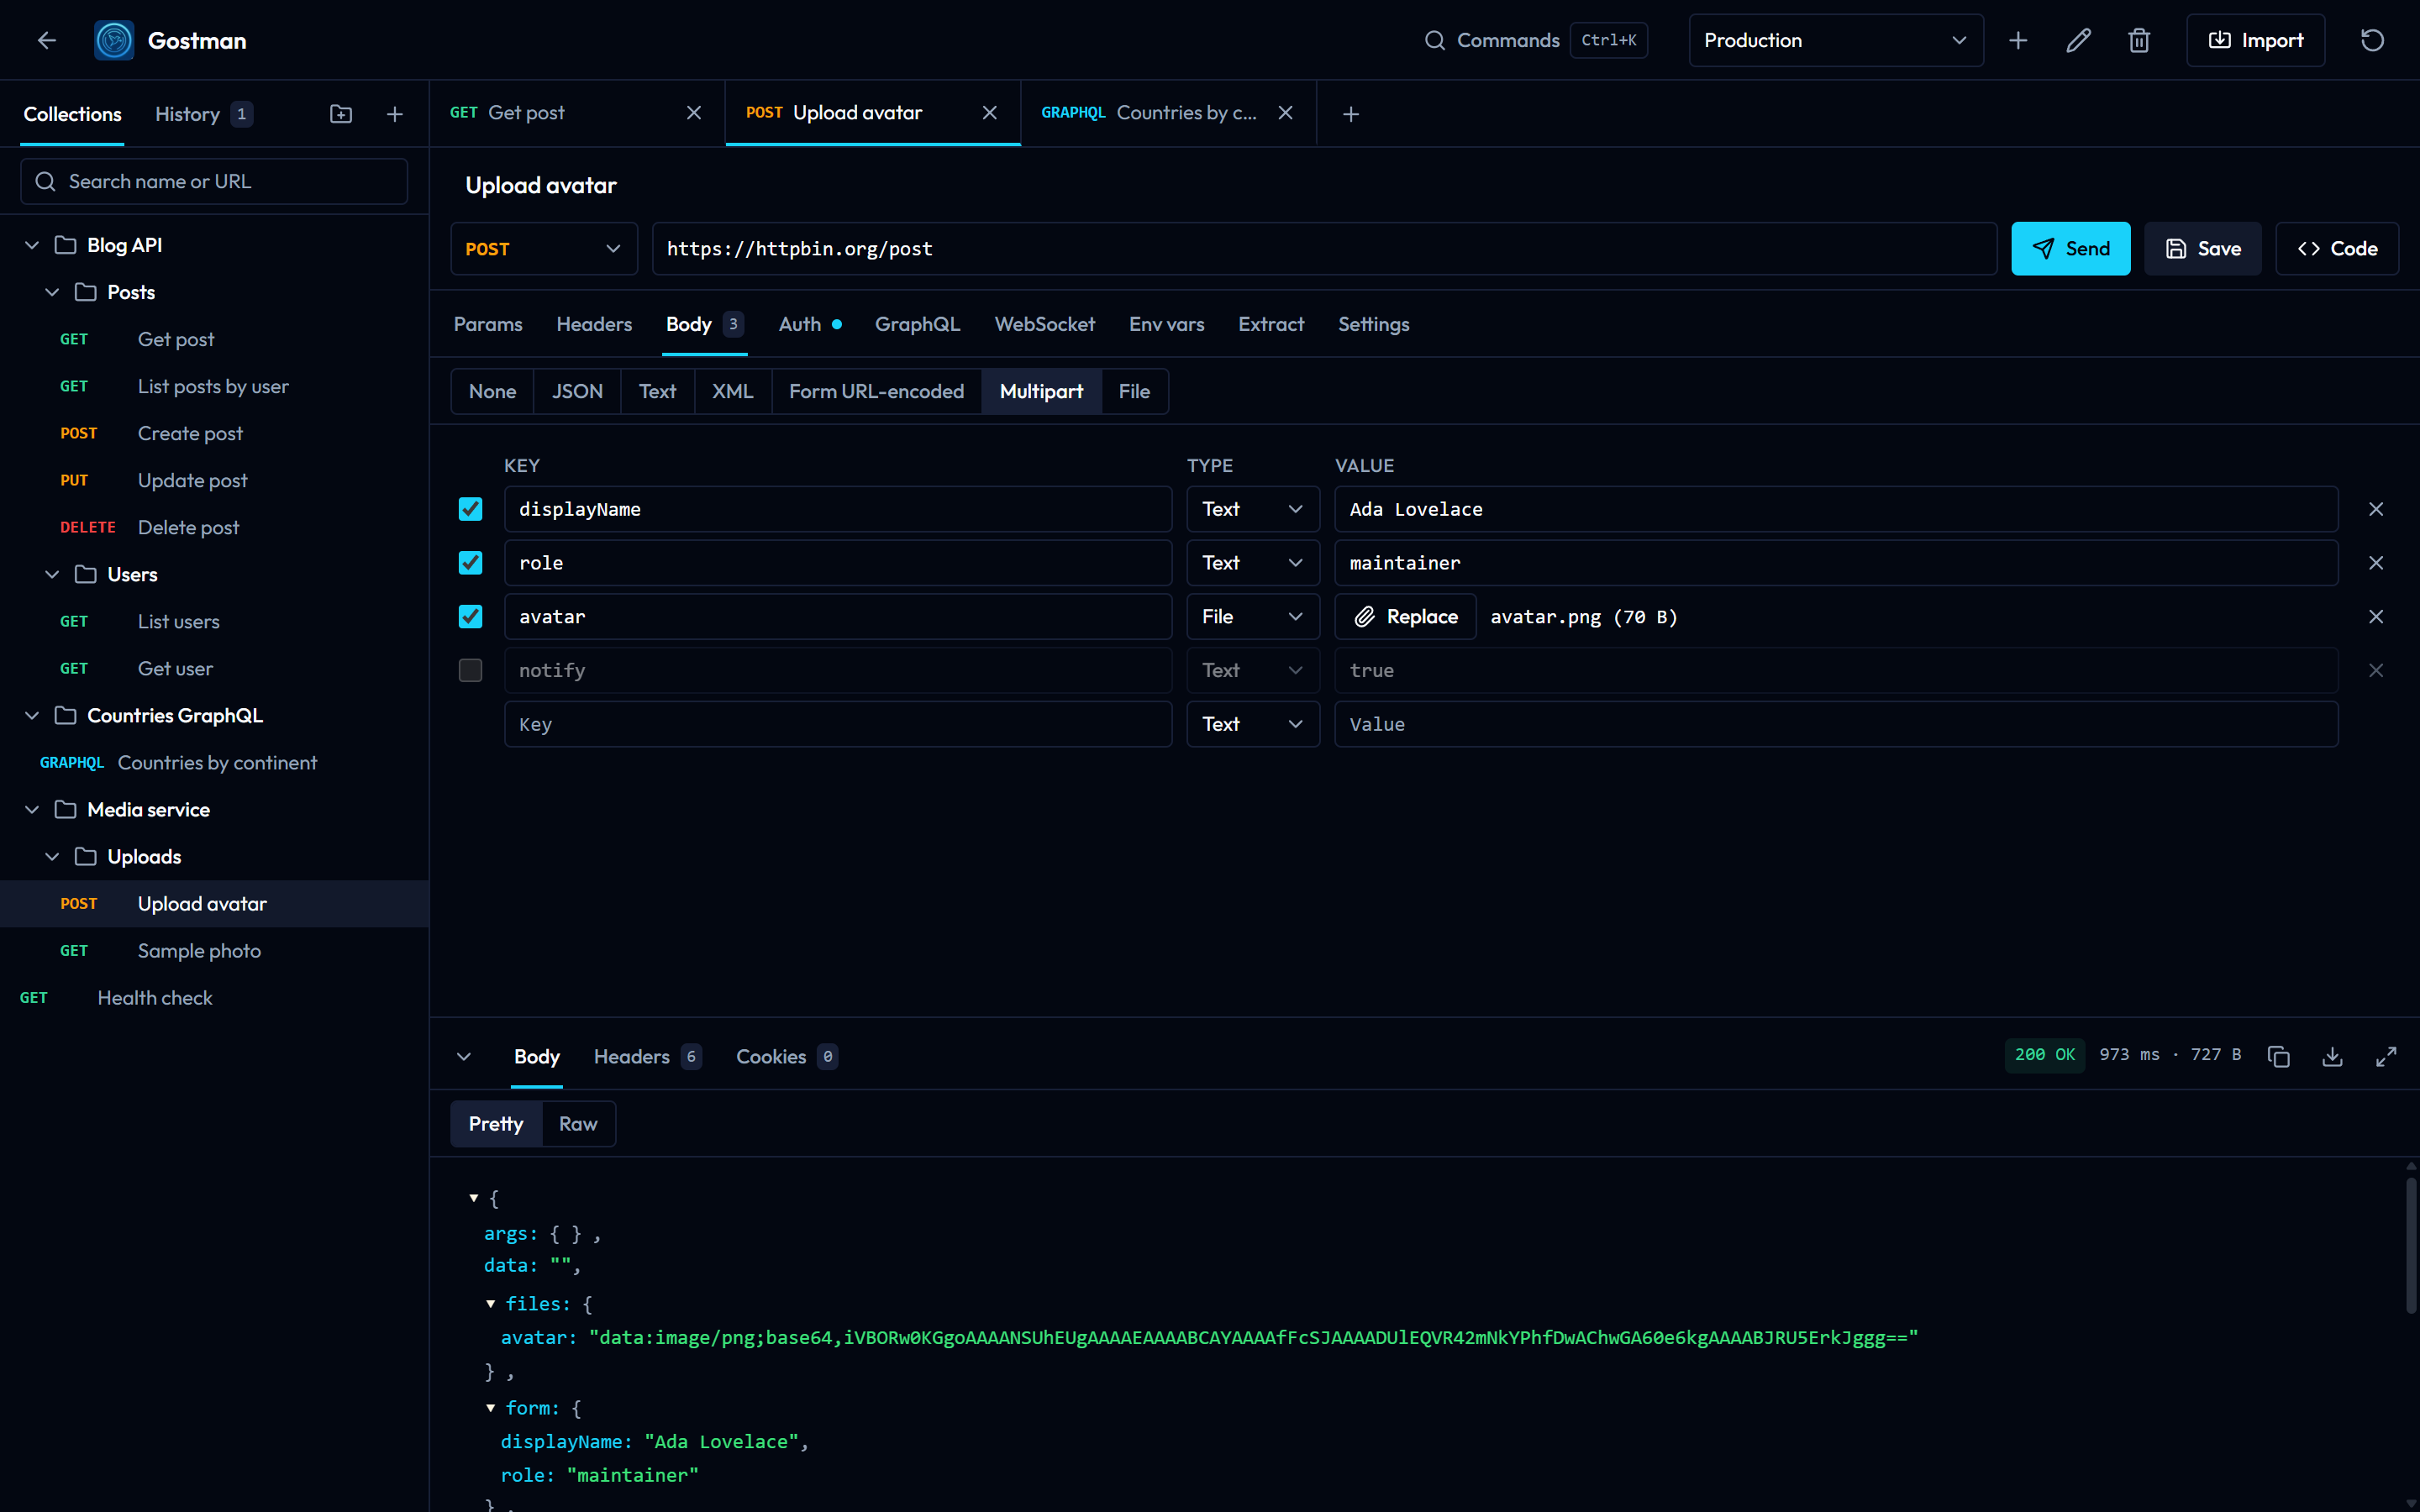This screenshot has width=2420, height=1512.
Task: Uncheck the role field checkbox
Action: (x=470, y=563)
